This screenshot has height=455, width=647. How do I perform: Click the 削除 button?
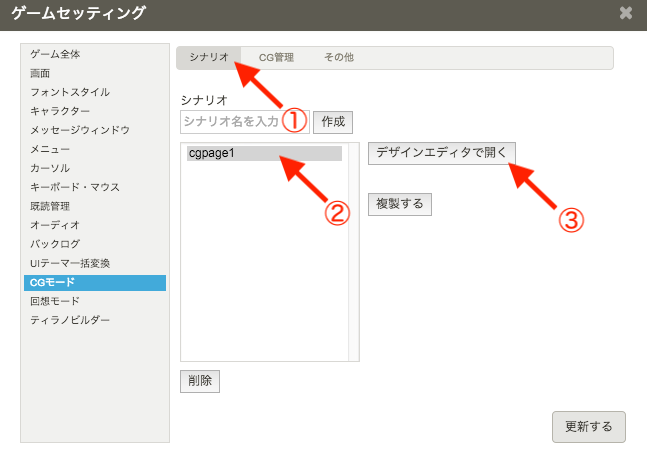point(199,381)
